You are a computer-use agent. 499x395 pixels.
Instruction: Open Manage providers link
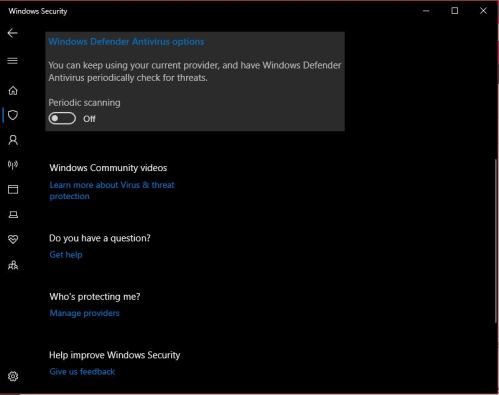[x=84, y=313]
